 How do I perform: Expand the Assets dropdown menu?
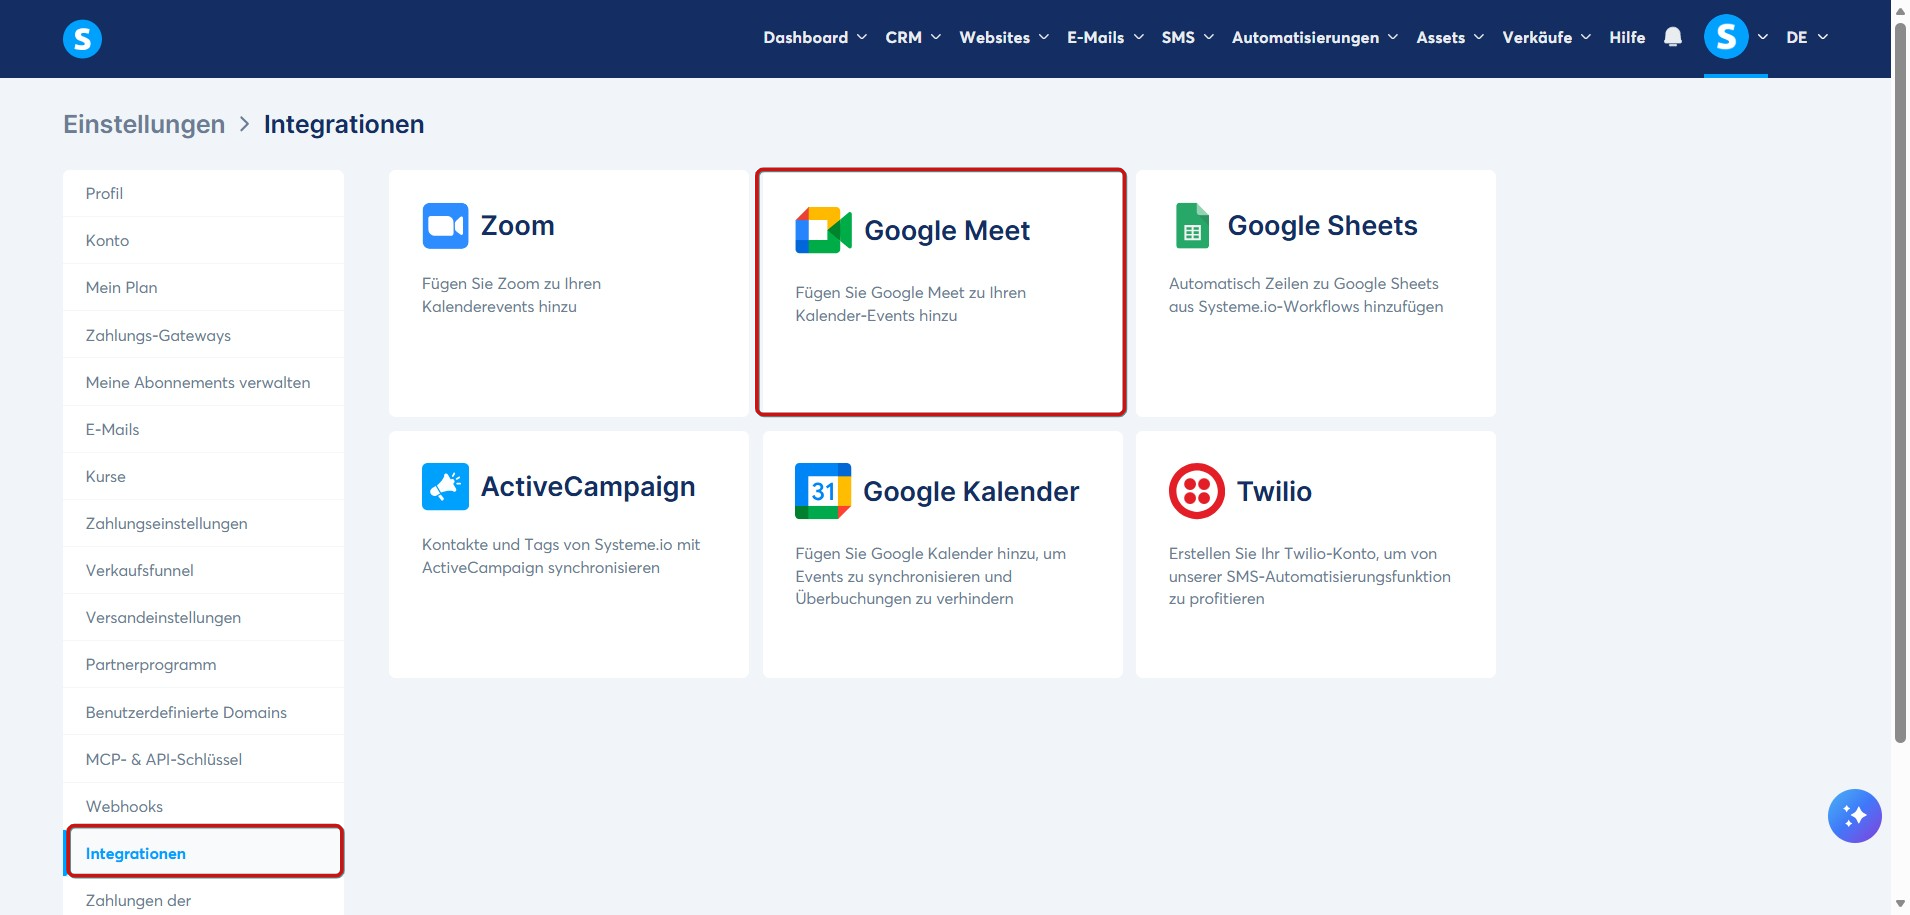tap(1450, 38)
